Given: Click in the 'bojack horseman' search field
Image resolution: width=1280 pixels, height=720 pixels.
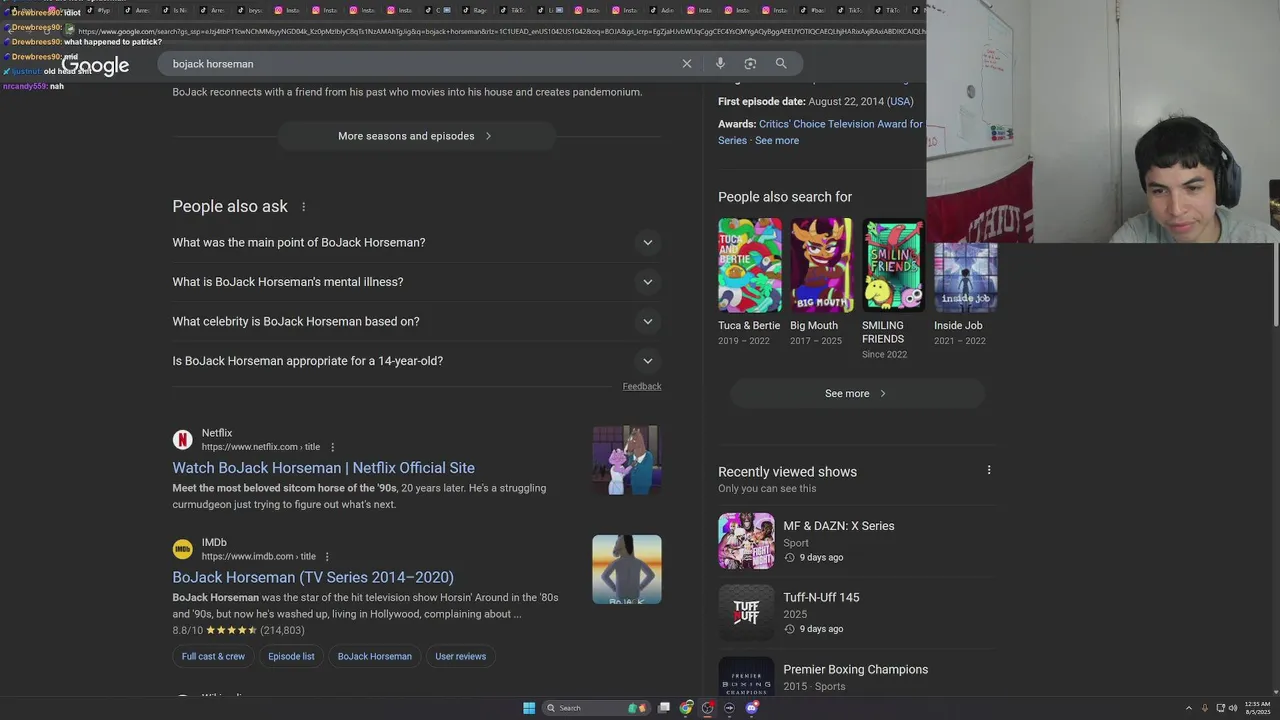Looking at the screenshot, I should coord(420,64).
